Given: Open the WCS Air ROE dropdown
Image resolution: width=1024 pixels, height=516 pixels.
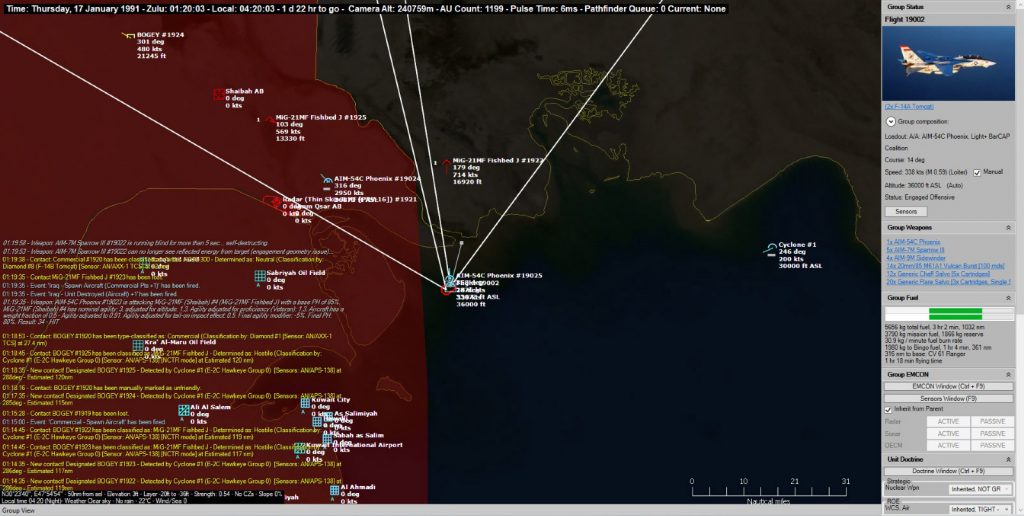Looking at the screenshot, I should 980,509.
